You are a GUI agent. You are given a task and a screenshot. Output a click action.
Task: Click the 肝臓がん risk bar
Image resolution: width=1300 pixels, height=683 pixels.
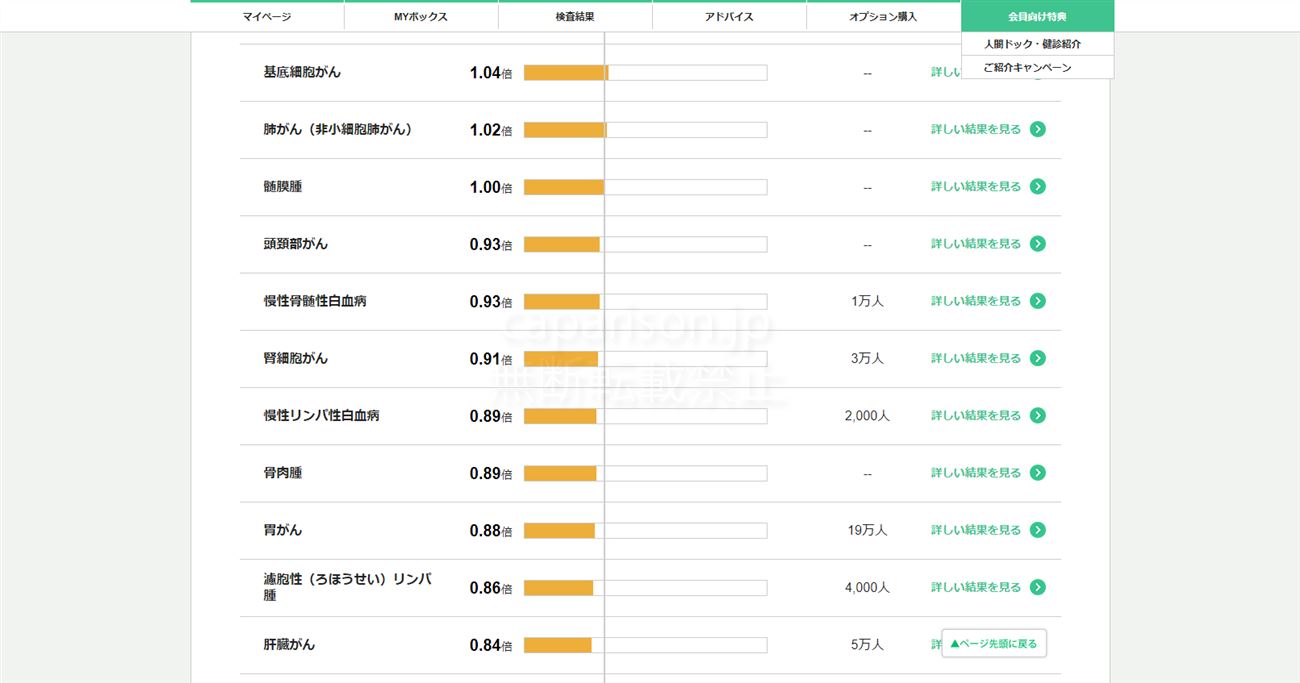645,645
